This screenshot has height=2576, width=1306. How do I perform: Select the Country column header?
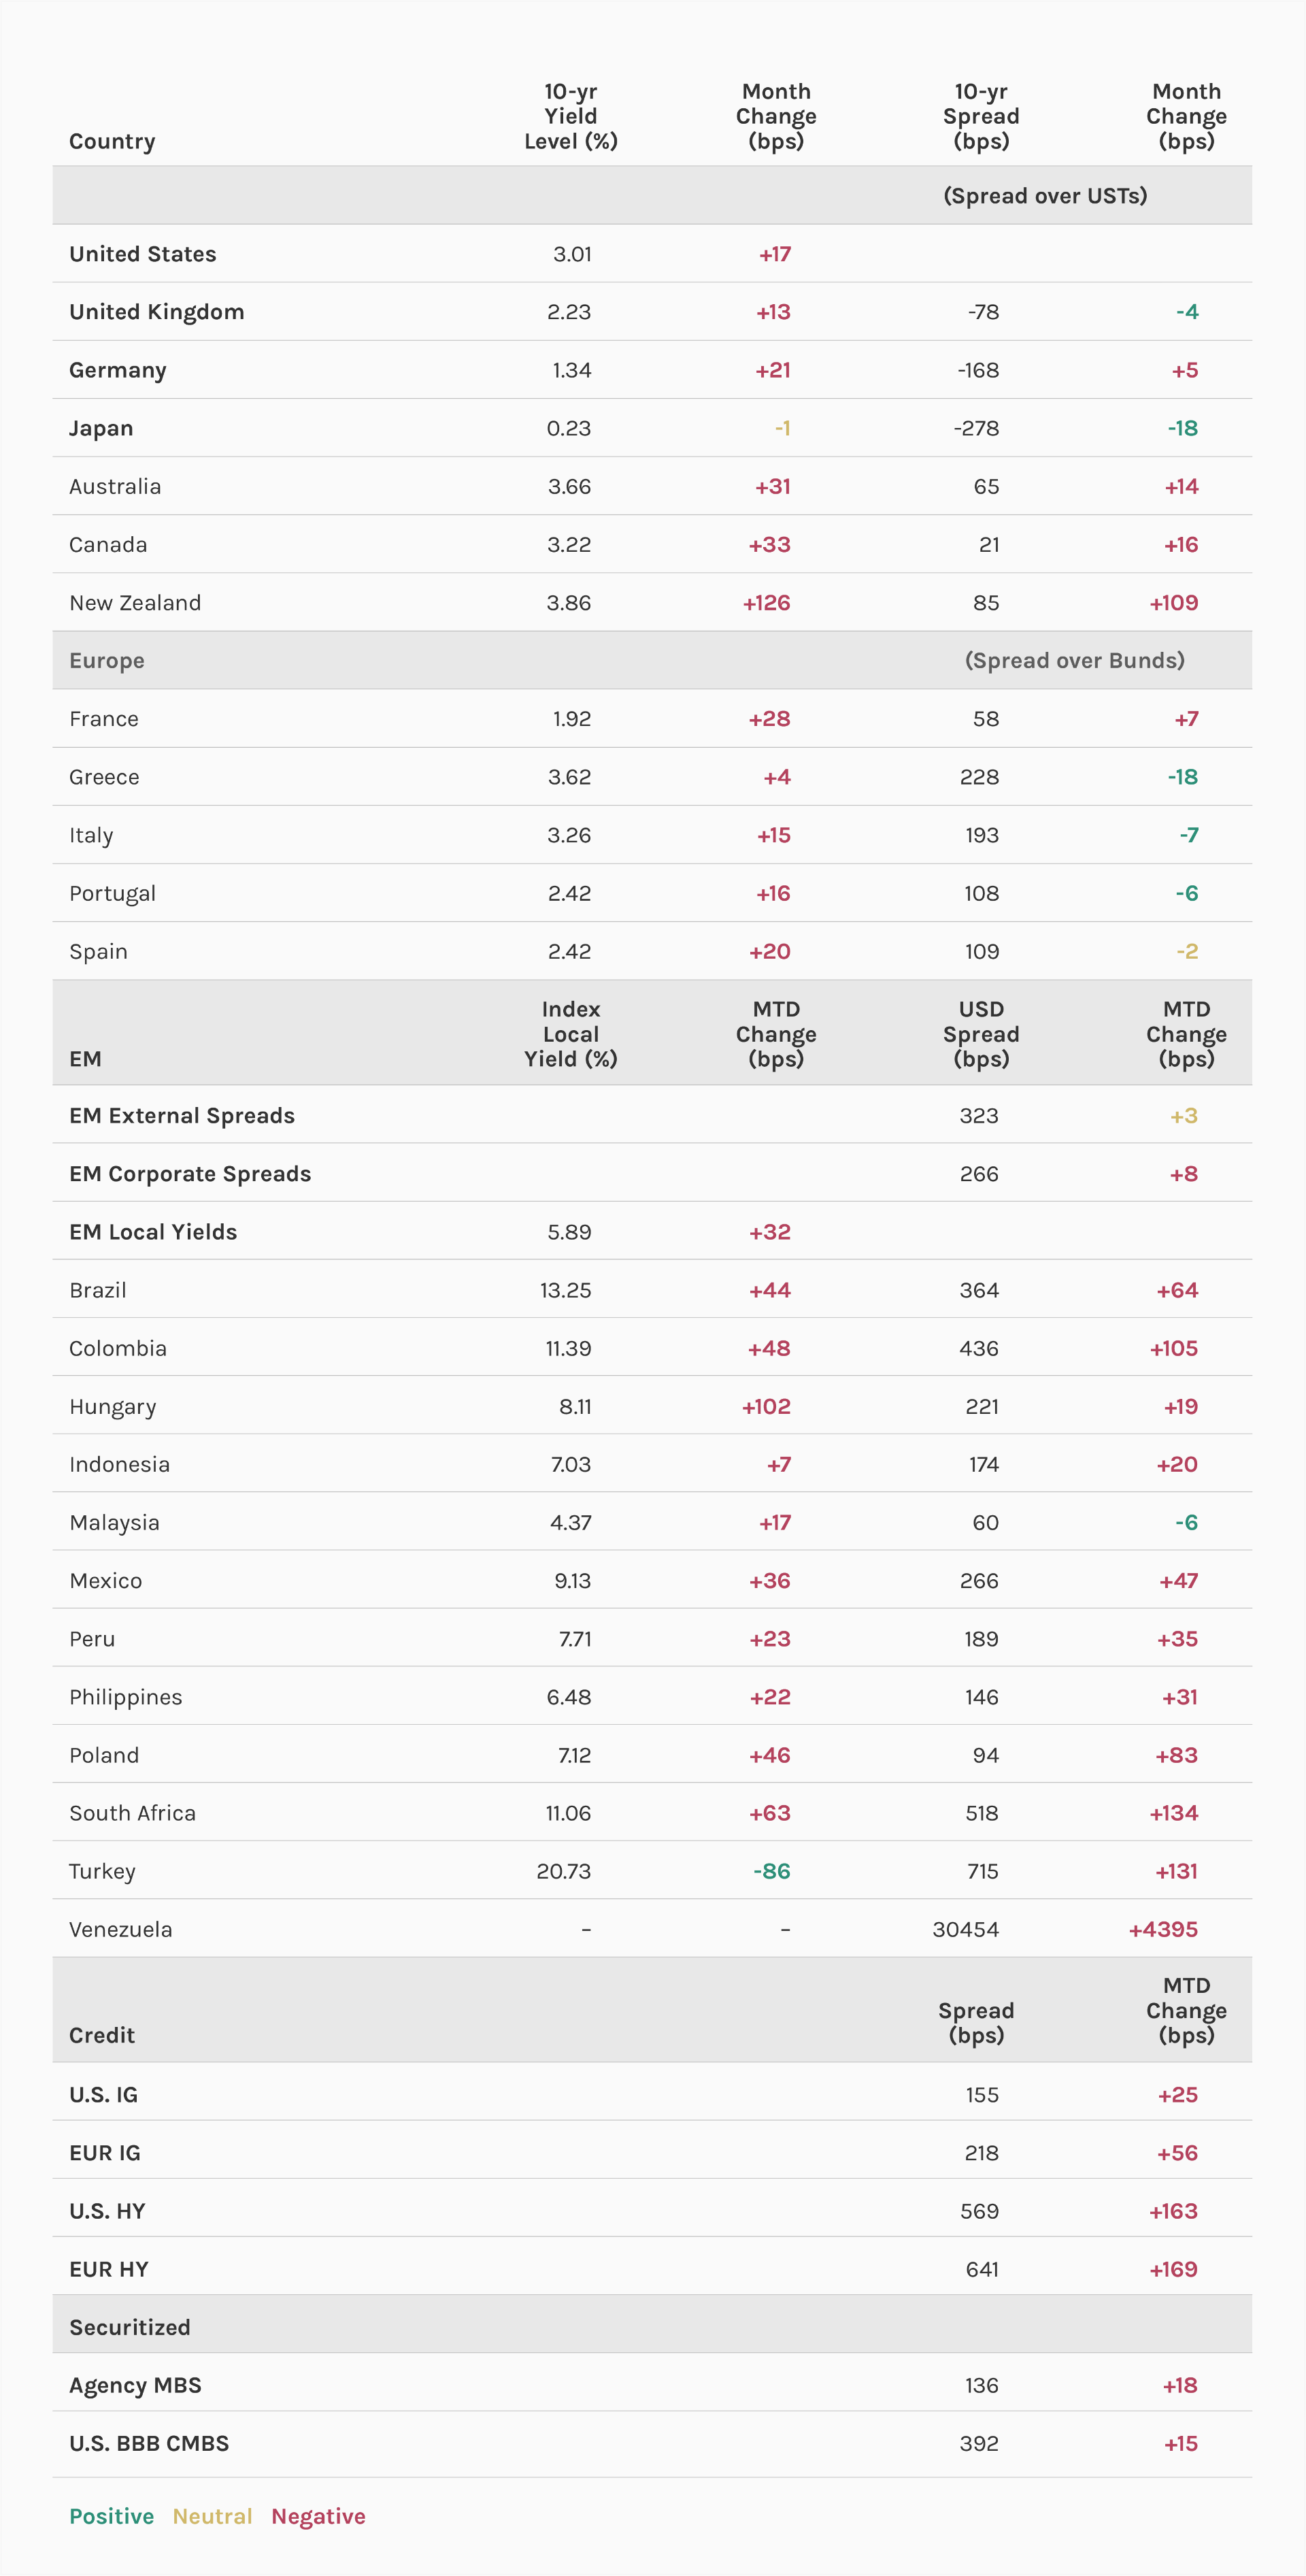click(112, 141)
